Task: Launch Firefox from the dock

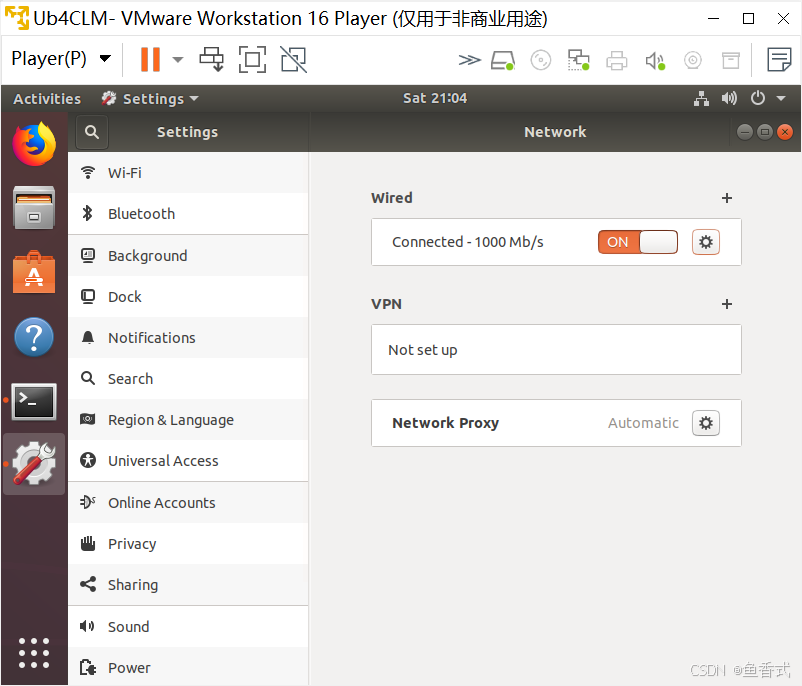Action: pos(34,144)
